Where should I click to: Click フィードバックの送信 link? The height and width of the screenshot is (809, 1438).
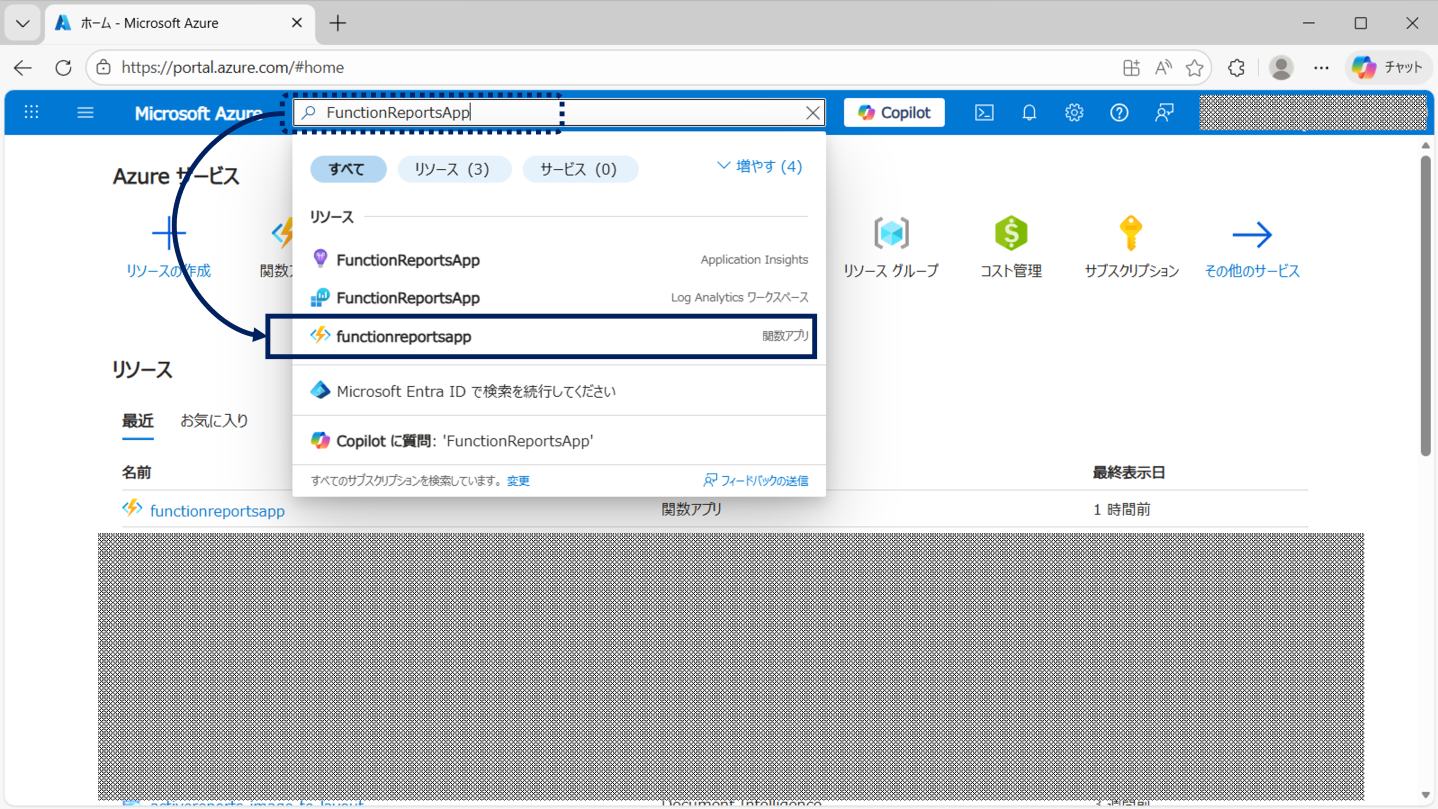pos(755,481)
